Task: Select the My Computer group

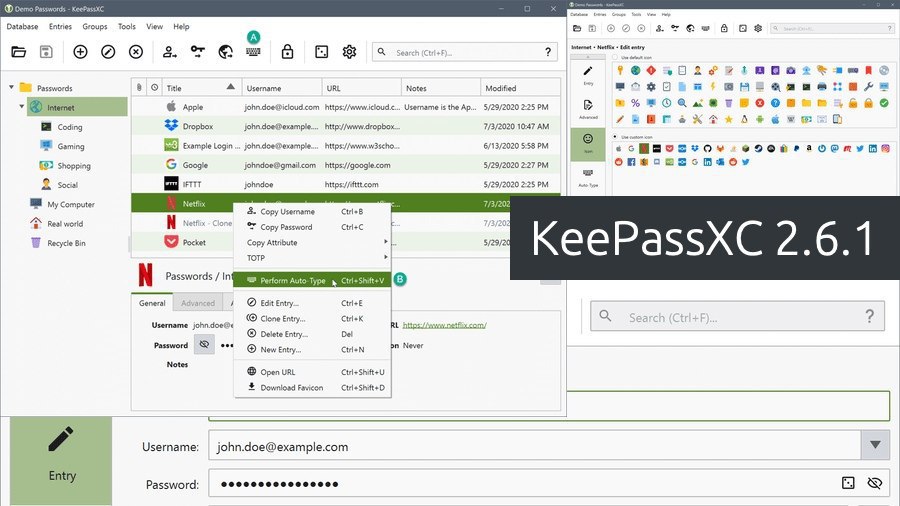Action: (x=71, y=204)
